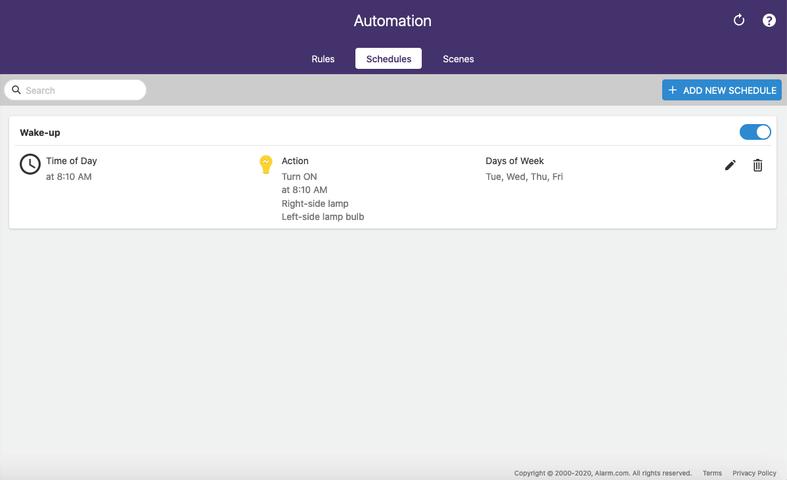Click the plus icon on Add New Schedule

click(x=673, y=90)
